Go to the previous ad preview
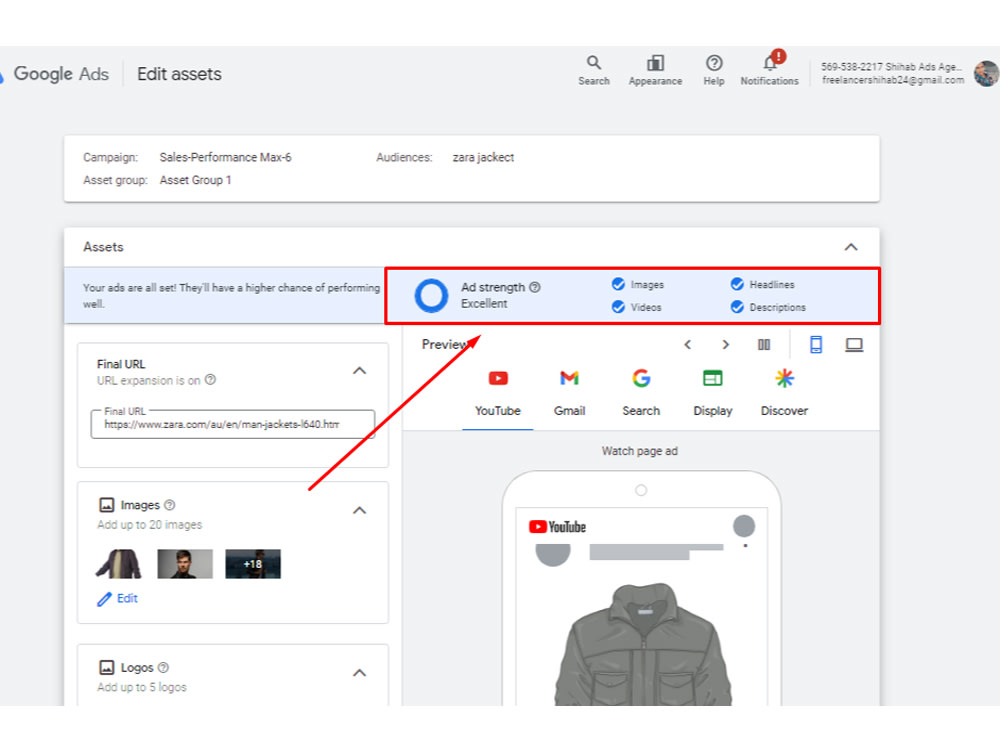Screen dimensions: 1000x750 [x=688, y=345]
